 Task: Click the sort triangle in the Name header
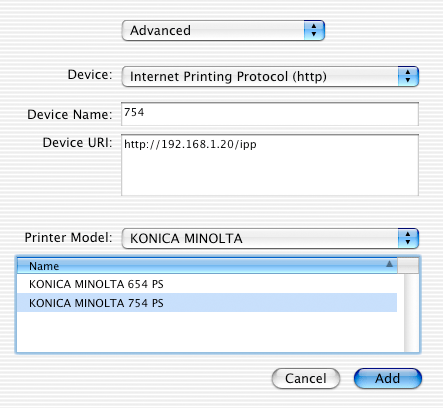click(389, 264)
